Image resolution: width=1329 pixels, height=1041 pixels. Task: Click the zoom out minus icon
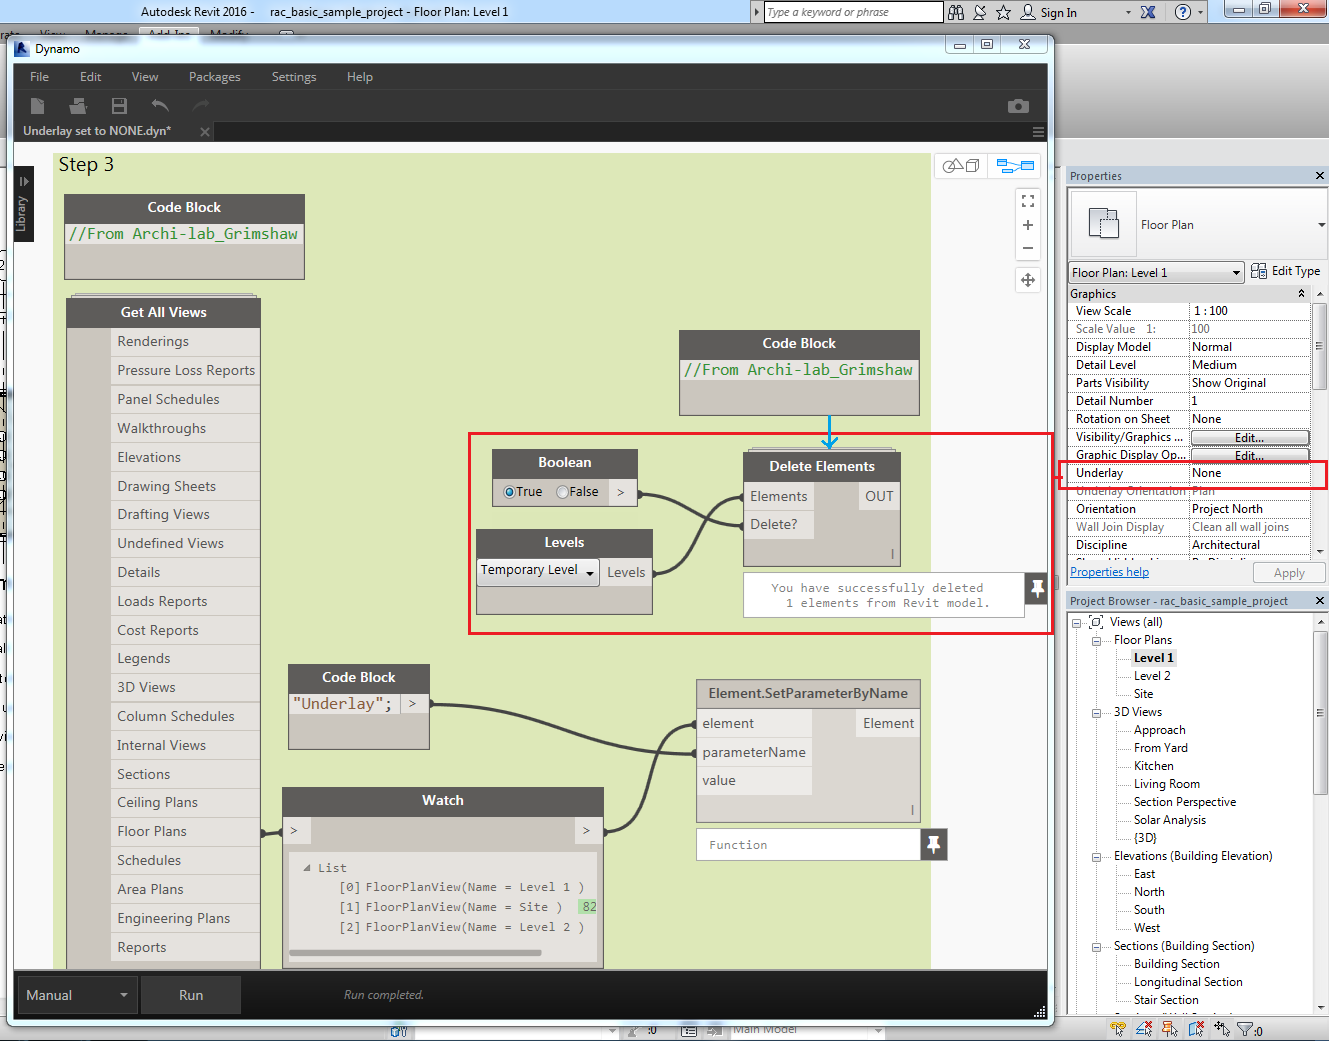point(1027,248)
